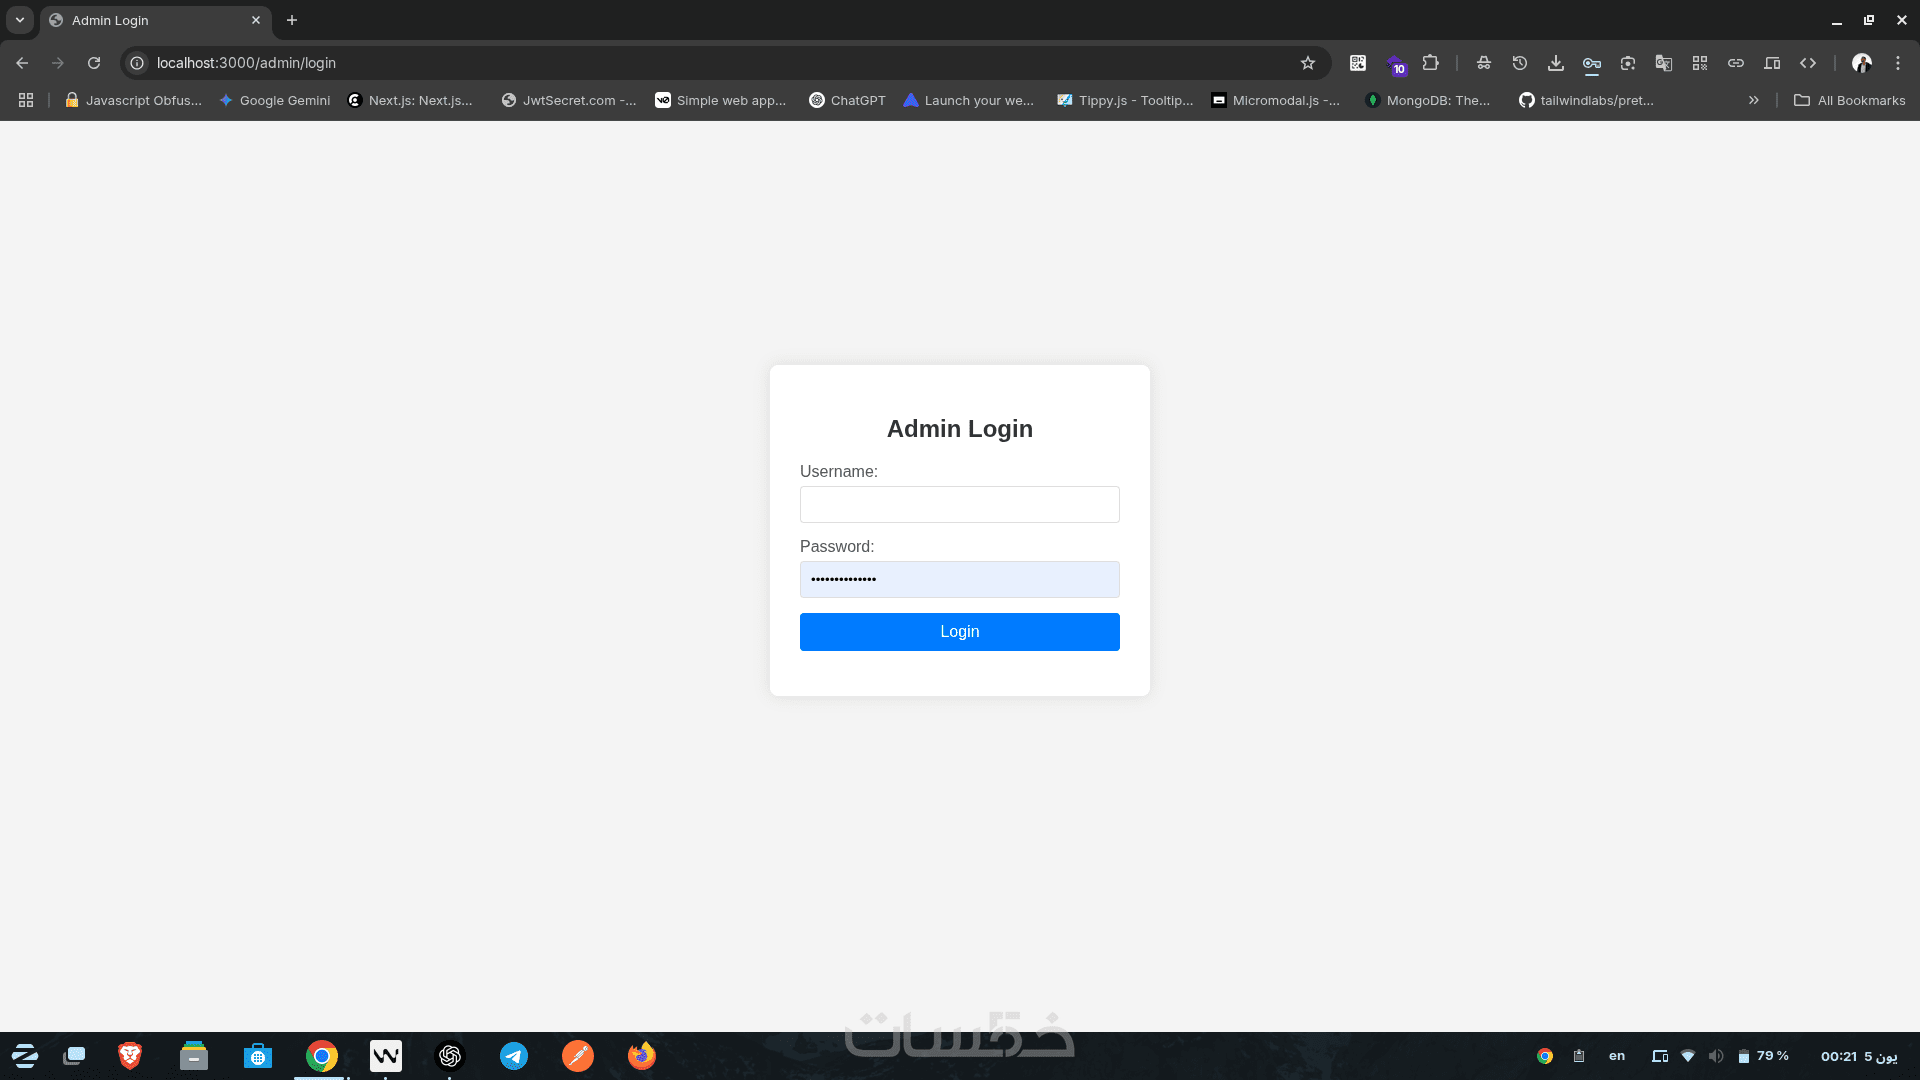The image size is (1920, 1080).
Task: Launch Firefox from the taskbar
Action: (x=642, y=1056)
